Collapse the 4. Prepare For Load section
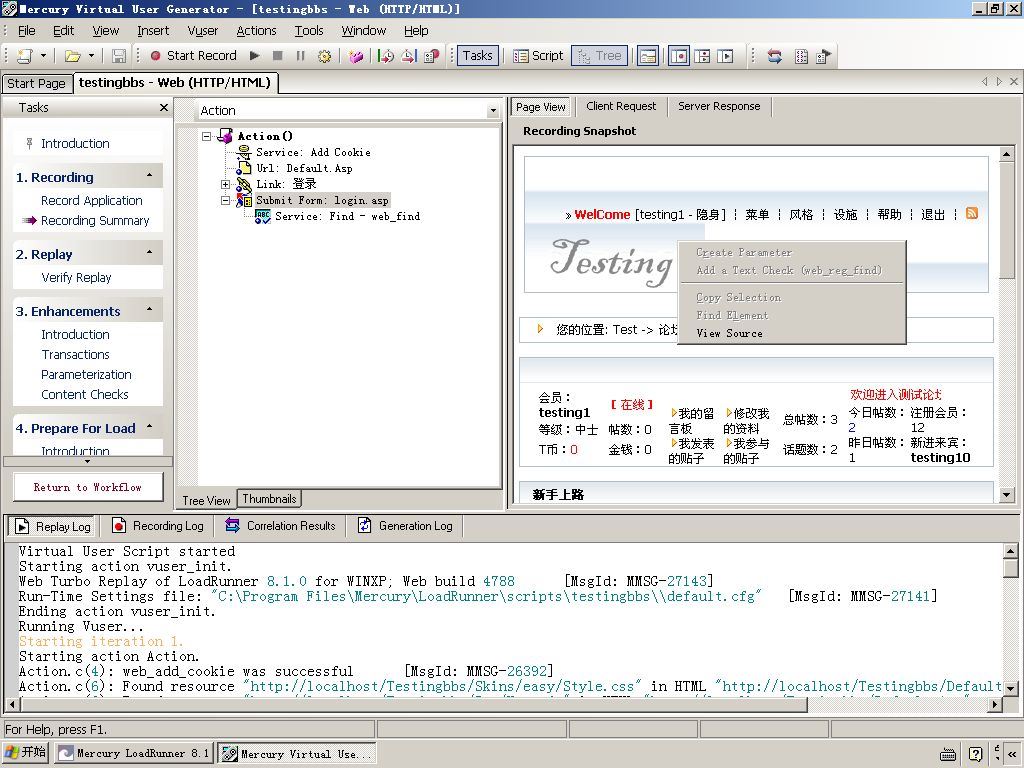This screenshot has width=1024, height=768. coord(150,426)
